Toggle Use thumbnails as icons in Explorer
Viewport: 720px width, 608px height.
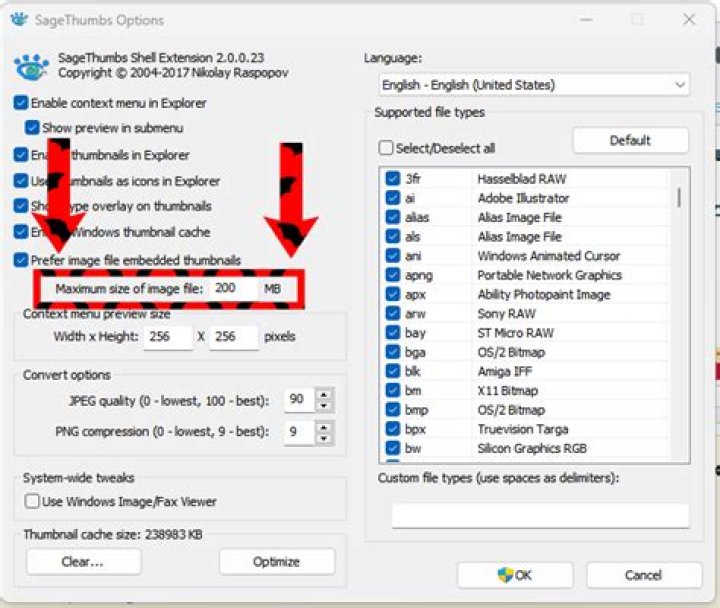[21, 181]
